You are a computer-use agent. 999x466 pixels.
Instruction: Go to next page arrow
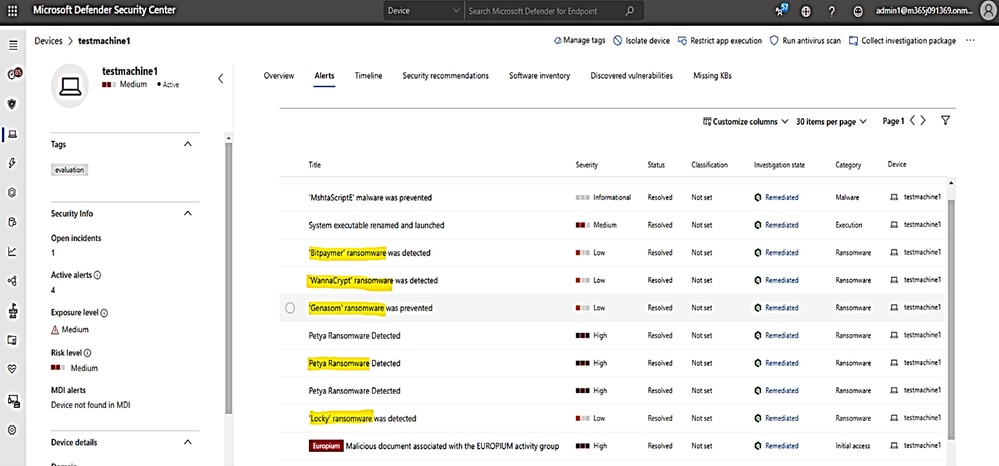coord(923,120)
